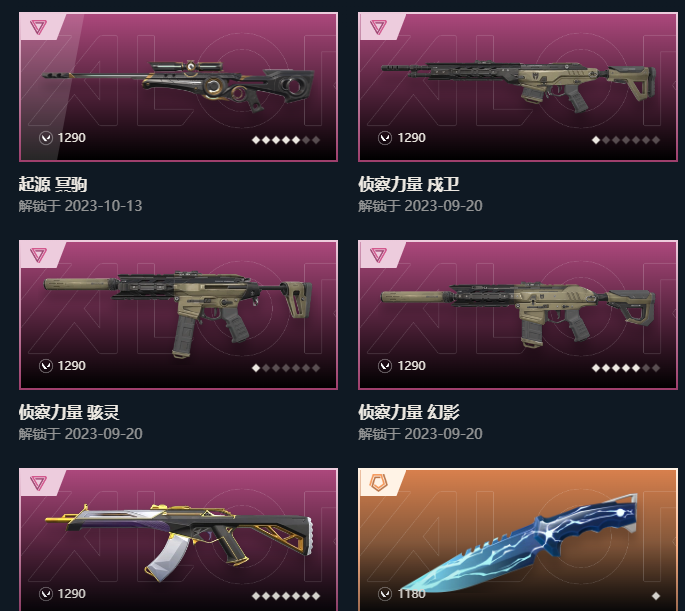Click upgrade level diamonds on 侦察力量 幻影 card
The image size is (685, 611).
click(626, 368)
